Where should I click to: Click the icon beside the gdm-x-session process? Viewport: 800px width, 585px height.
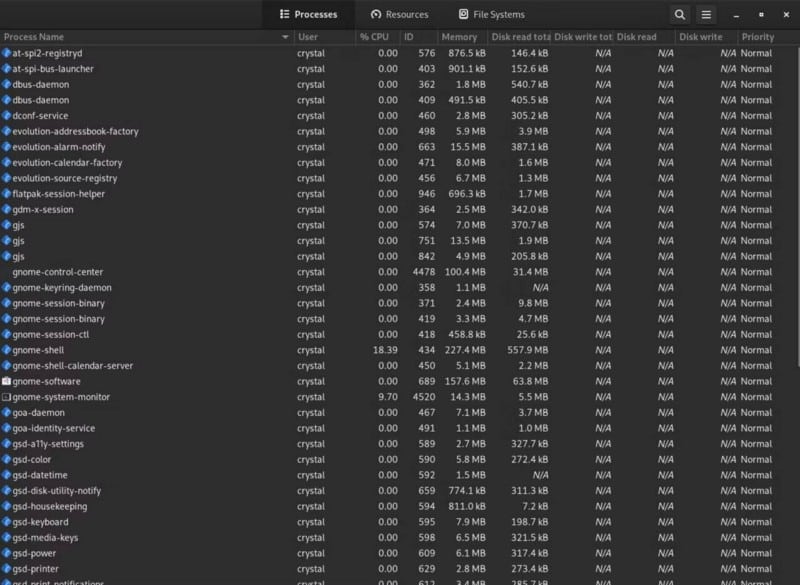[x=9, y=209]
